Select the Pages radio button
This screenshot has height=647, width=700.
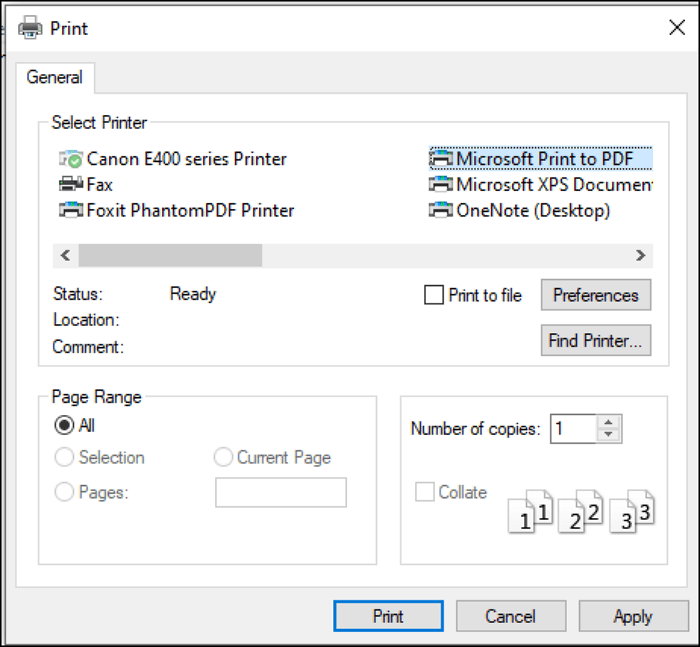(64, 492)
